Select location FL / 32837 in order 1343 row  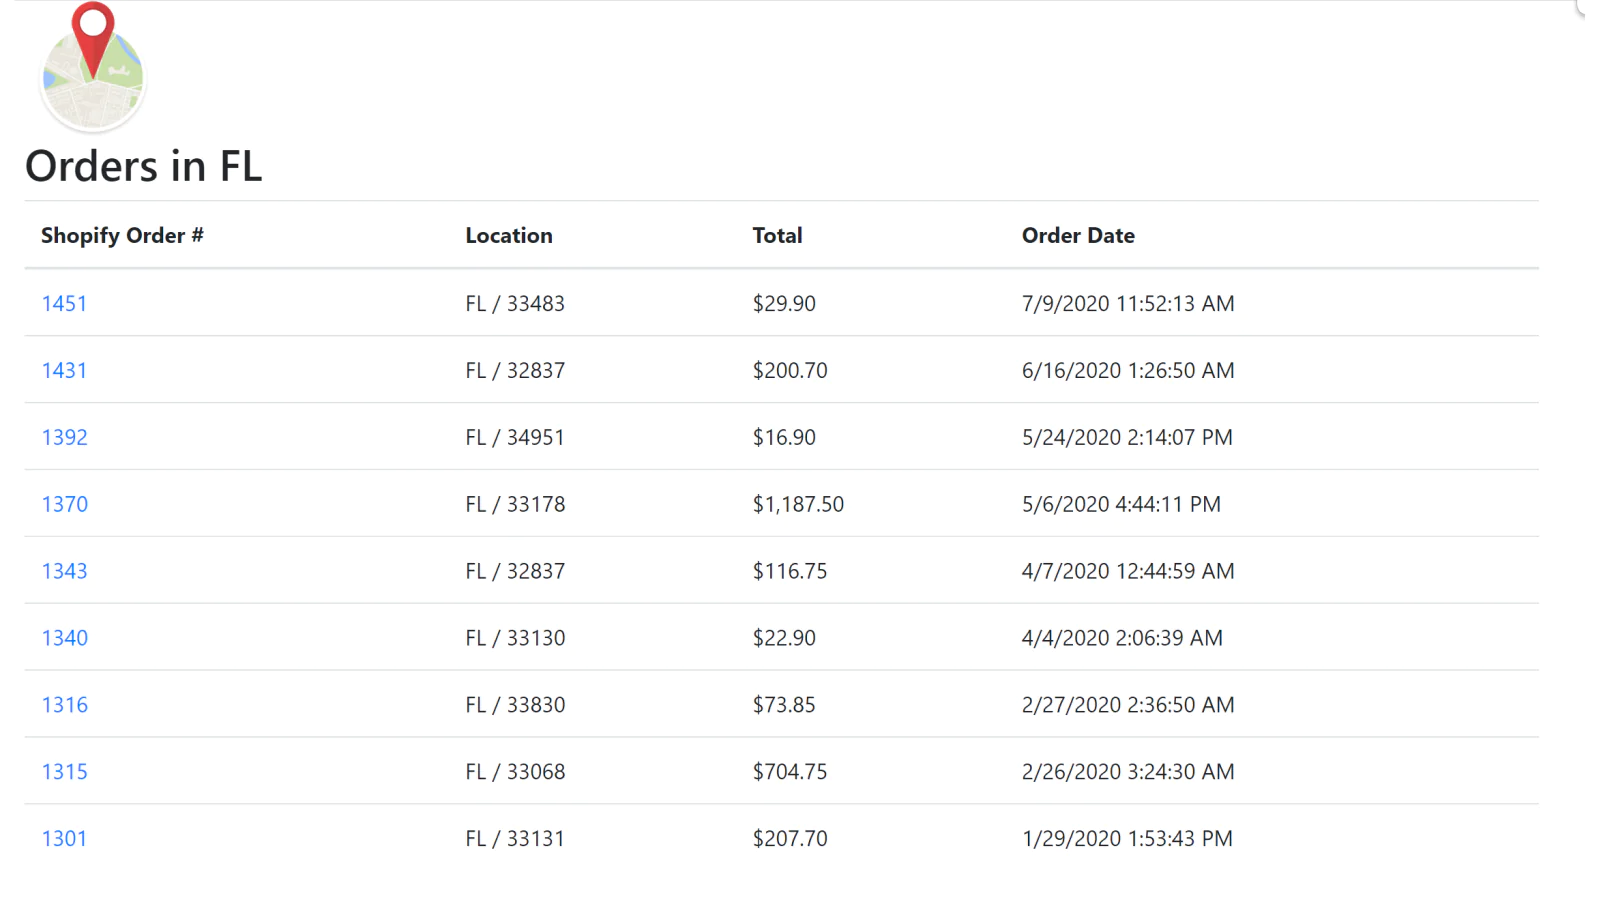pos(515,571)
